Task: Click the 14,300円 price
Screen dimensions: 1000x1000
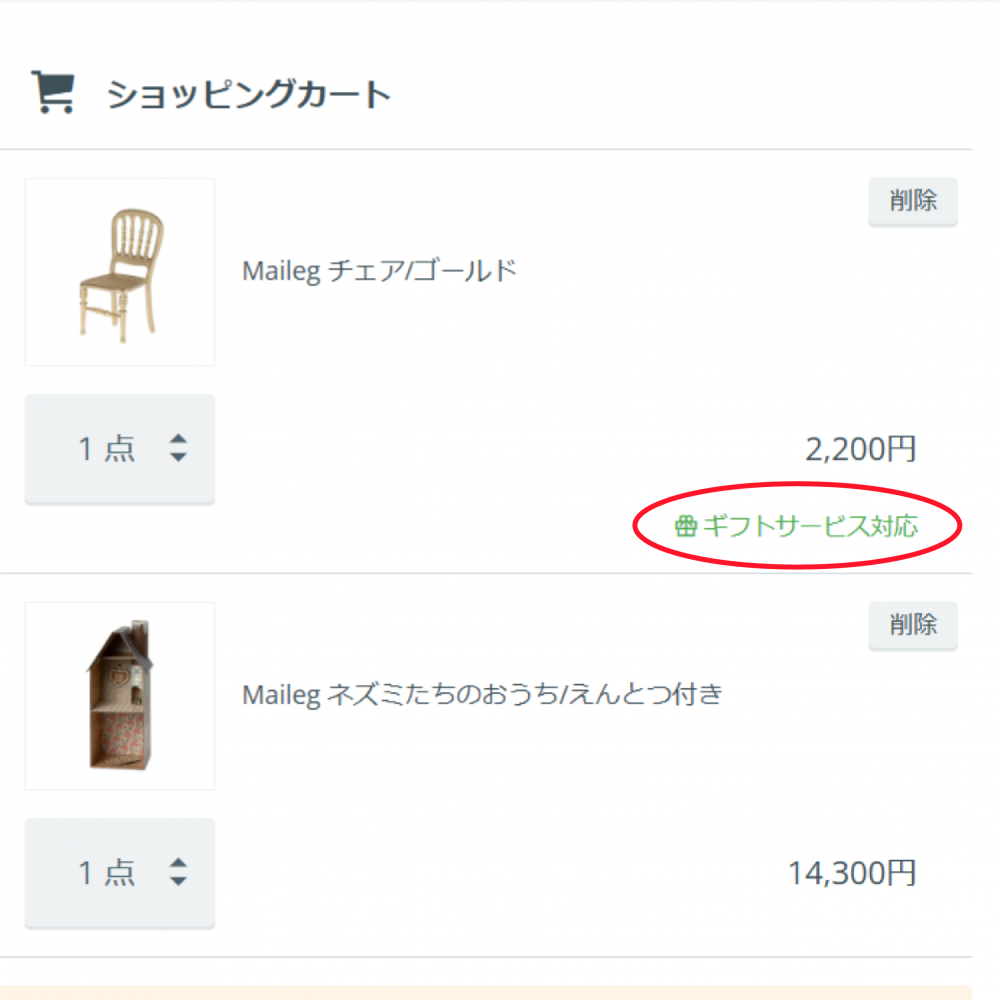Action: click(x=852, y=874)
